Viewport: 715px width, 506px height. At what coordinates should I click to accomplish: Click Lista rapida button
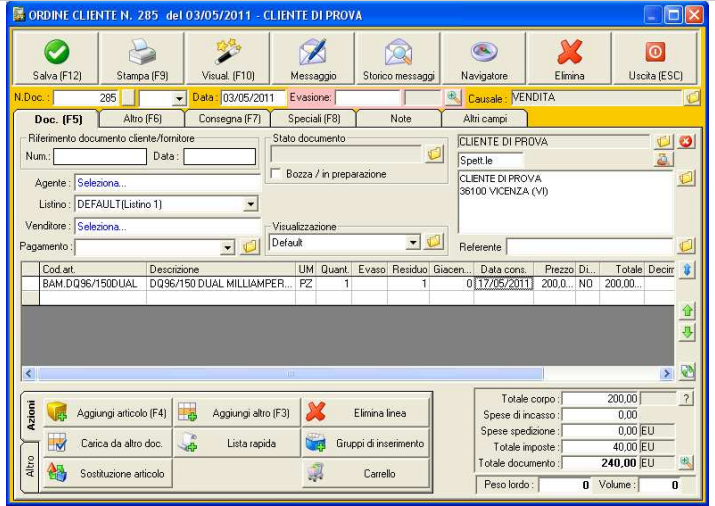(x=237, y=443)
